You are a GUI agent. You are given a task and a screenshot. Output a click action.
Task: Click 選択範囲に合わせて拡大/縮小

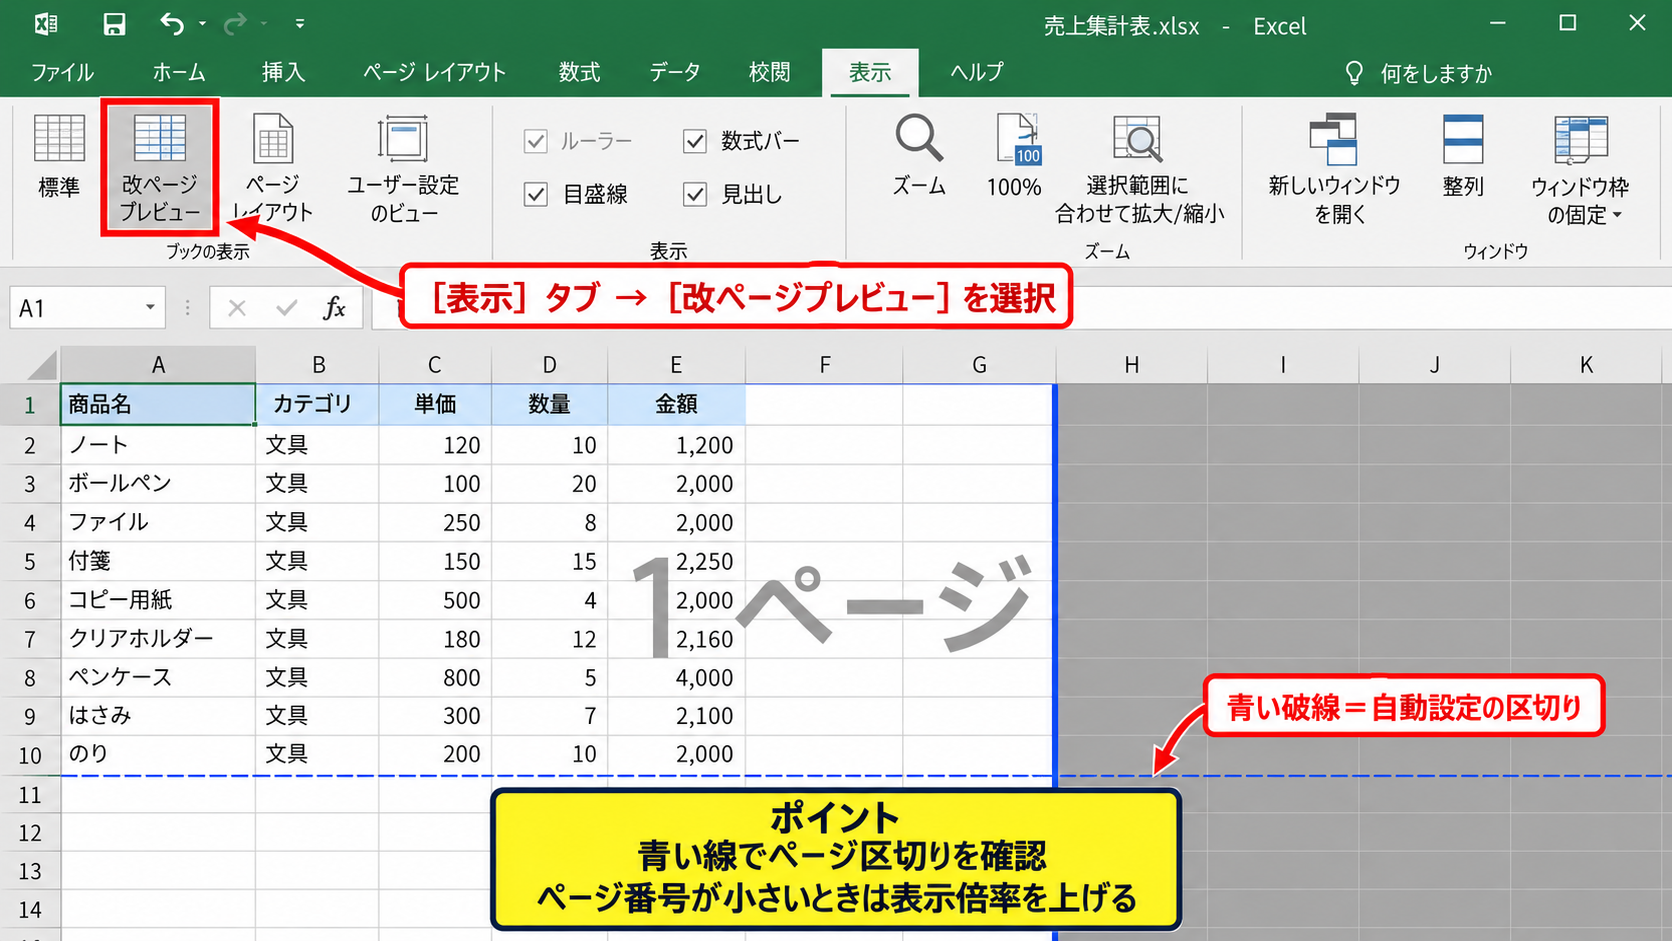1139,167
